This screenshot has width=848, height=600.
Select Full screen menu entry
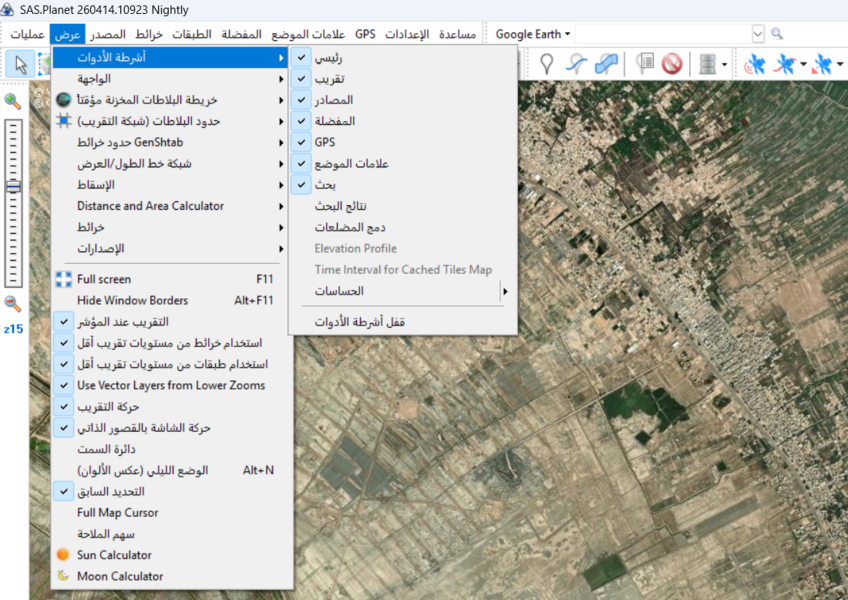(x=104, y=279)
